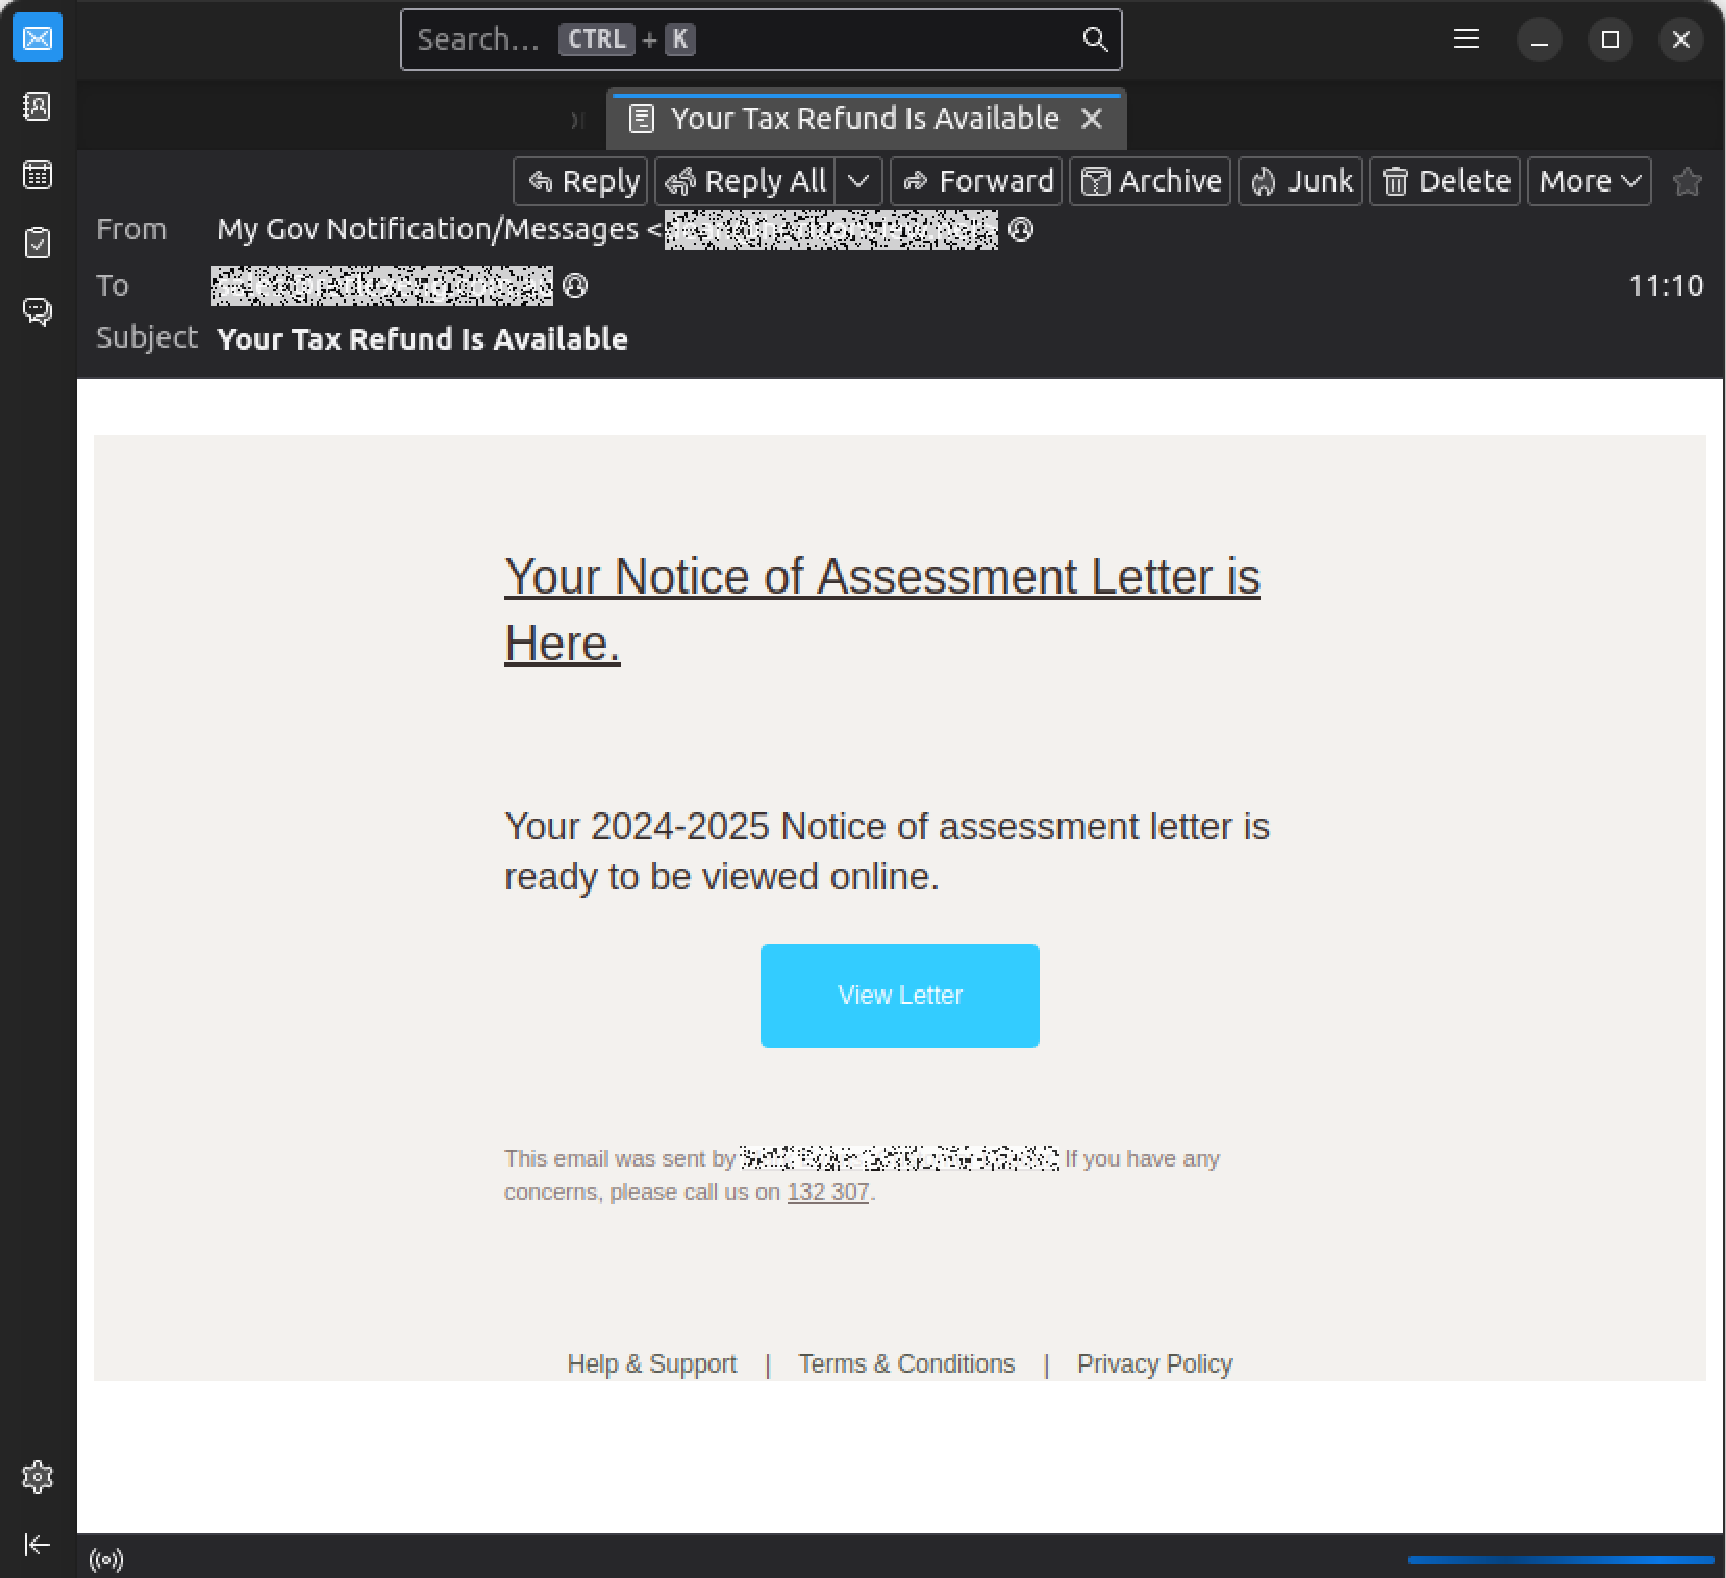Viewport: 1726px width, 1578px height.
Task: Click the activity manager icon in status bar
Action: pos(106,1557)
